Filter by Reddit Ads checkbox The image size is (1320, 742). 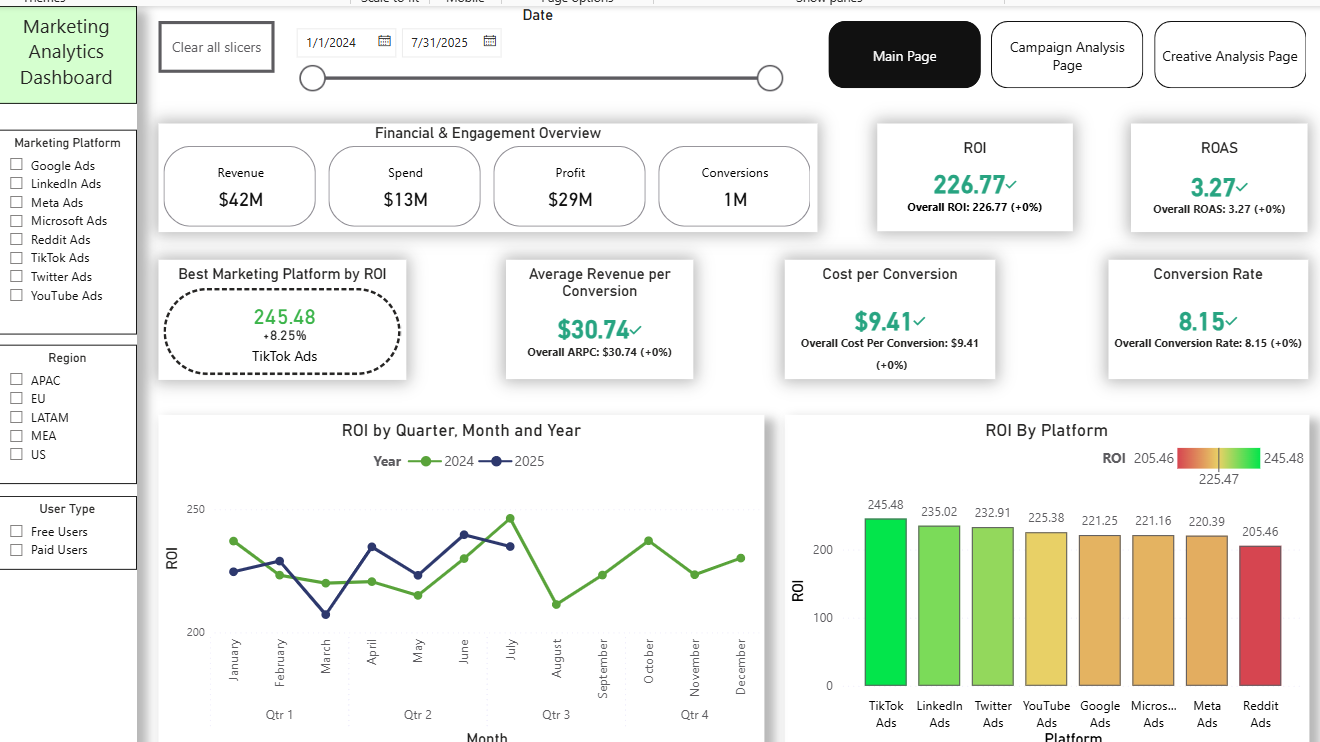tap(17, 240)
